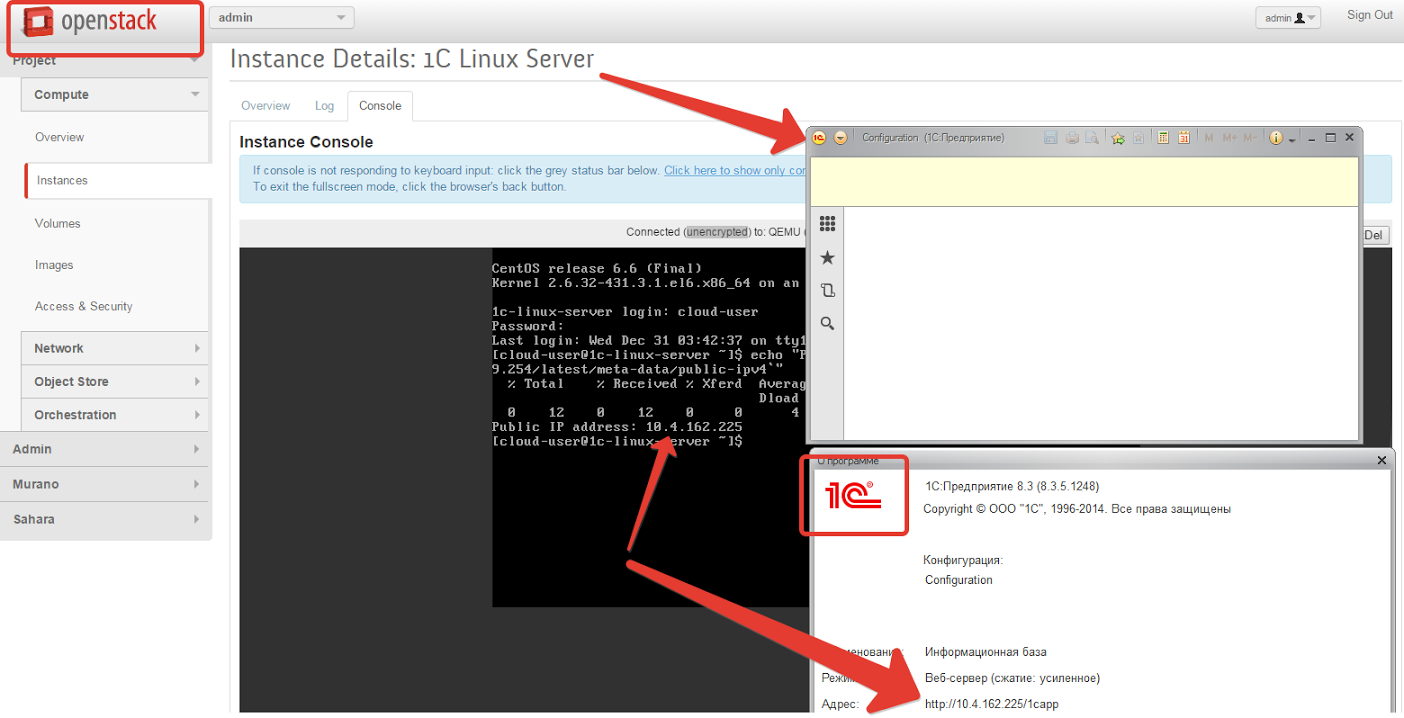Click the OpenStack logo
1404x718 pixels.
coord(91,20)
